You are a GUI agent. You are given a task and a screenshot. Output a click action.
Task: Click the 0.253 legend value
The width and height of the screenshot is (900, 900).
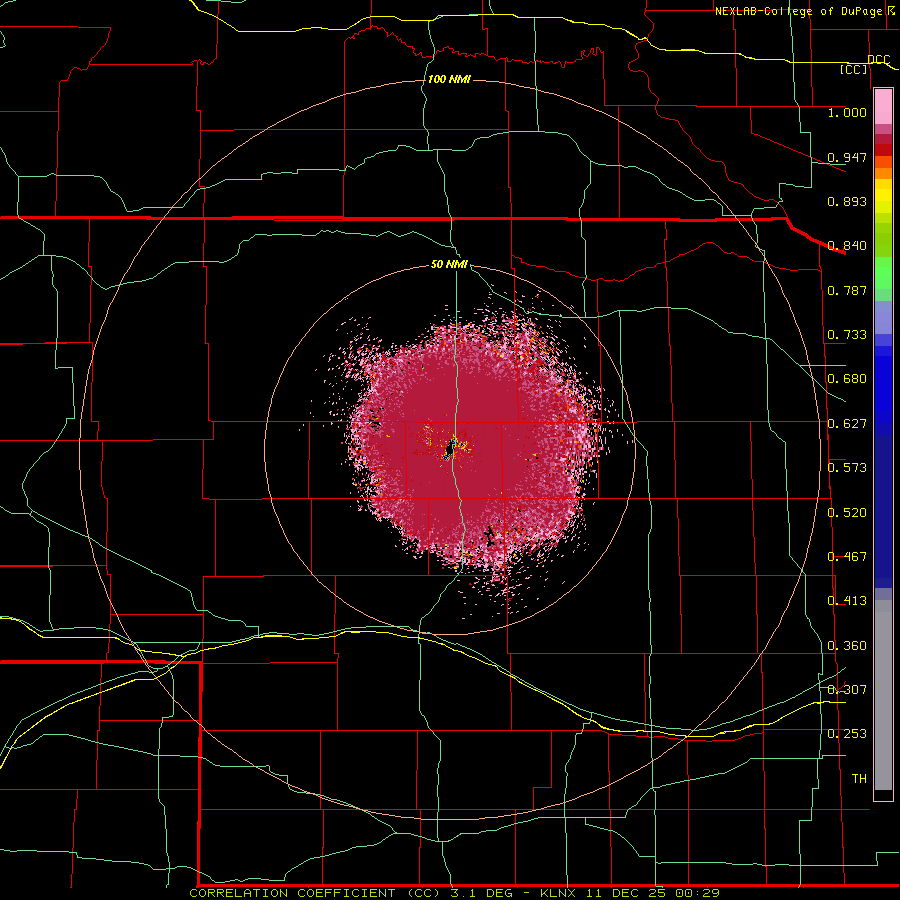click(847, 734)
